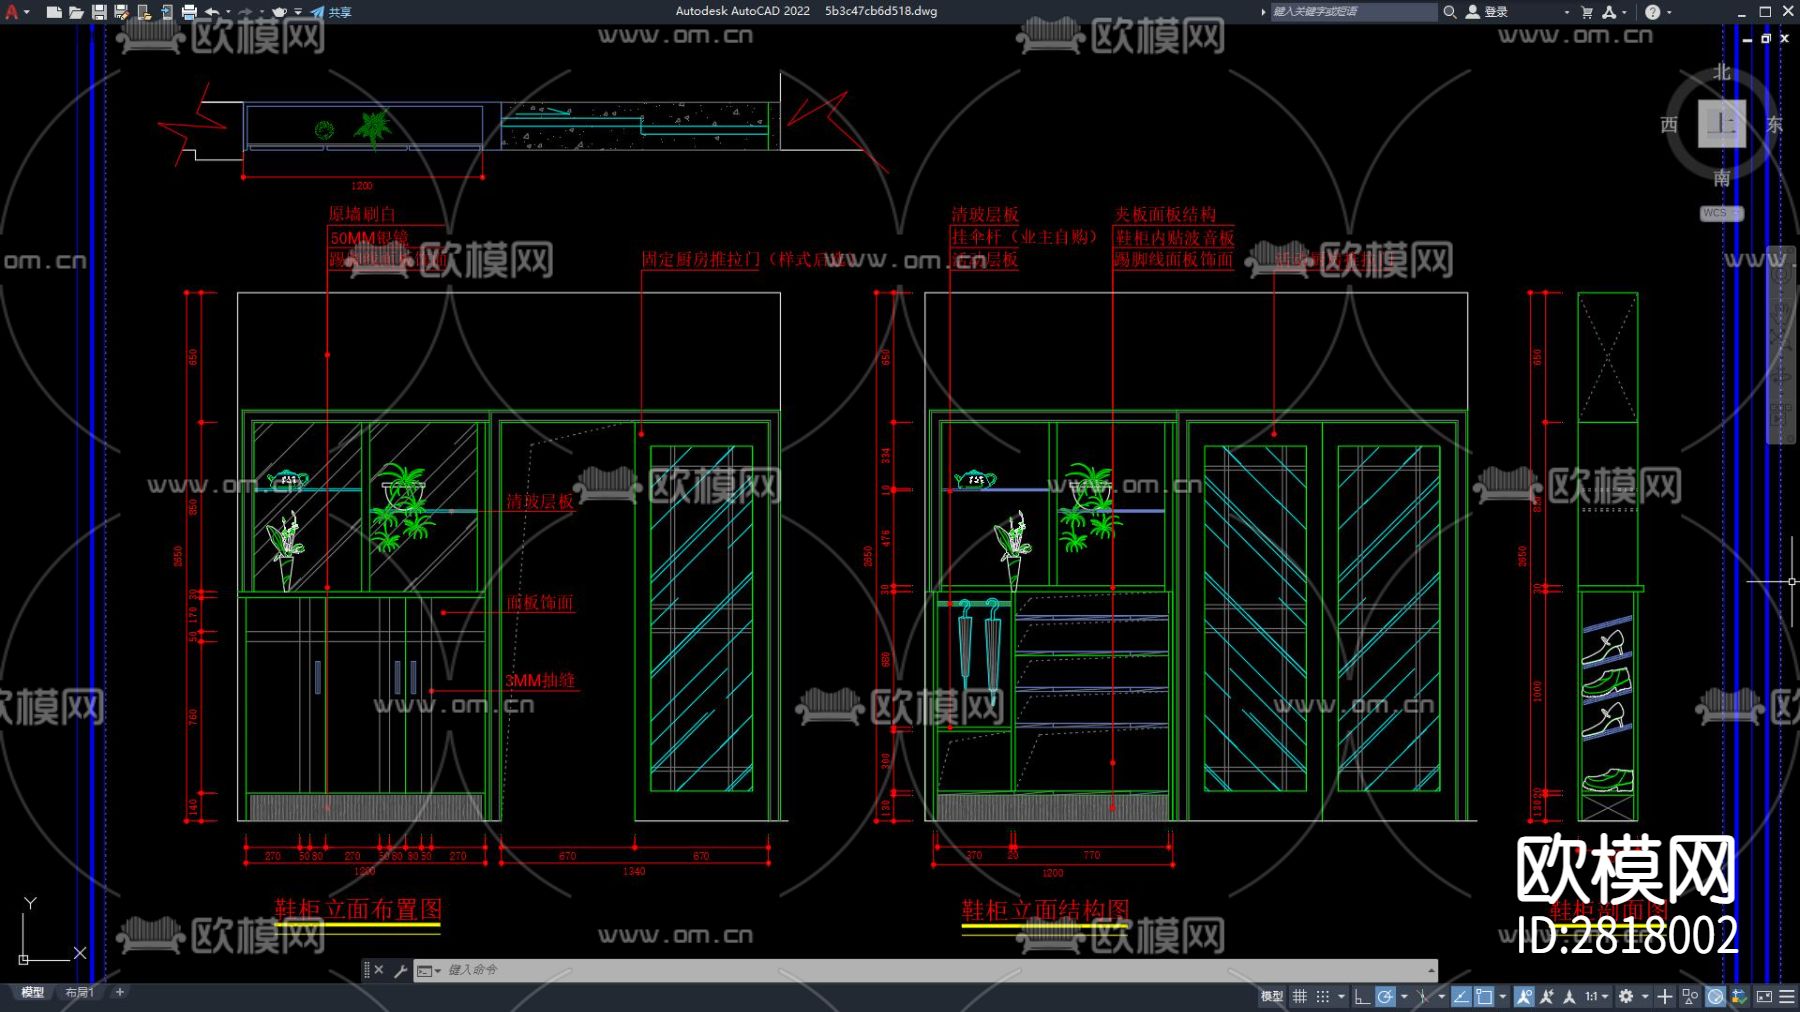Click the Undo arrow icon
The height and width of the screenshot is (1012, 1800).
212,12
